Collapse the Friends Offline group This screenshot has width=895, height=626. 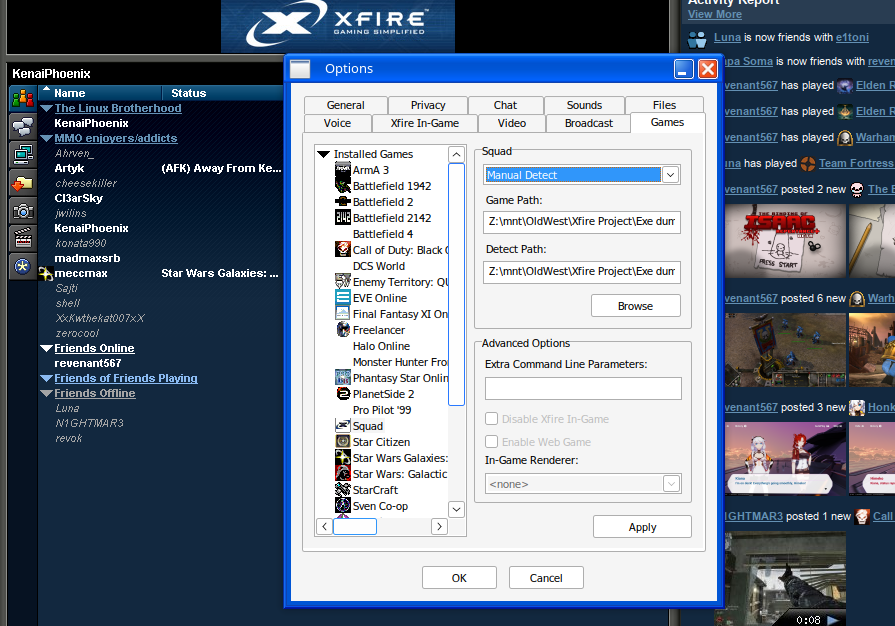click(46, 393)
